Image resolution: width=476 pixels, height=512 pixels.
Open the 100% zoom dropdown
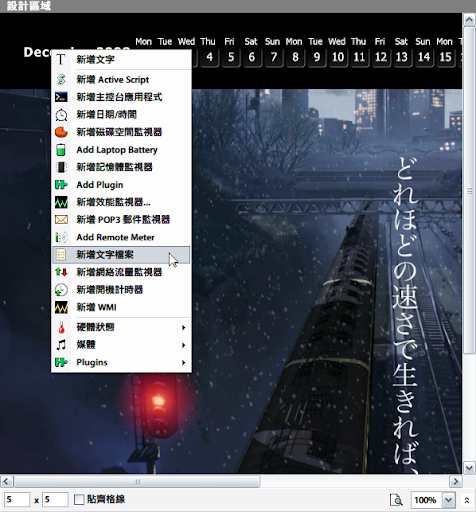point(448,500)
